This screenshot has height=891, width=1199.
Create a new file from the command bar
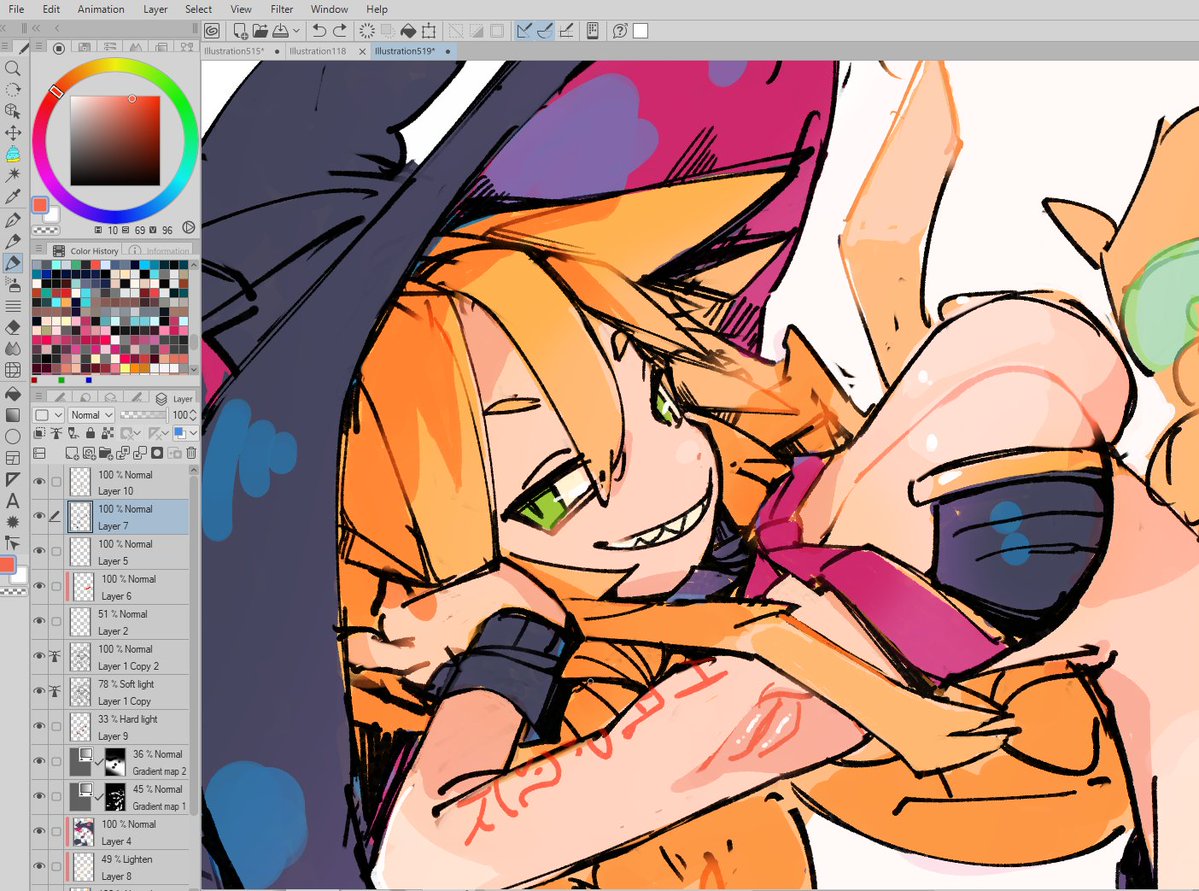240,31
